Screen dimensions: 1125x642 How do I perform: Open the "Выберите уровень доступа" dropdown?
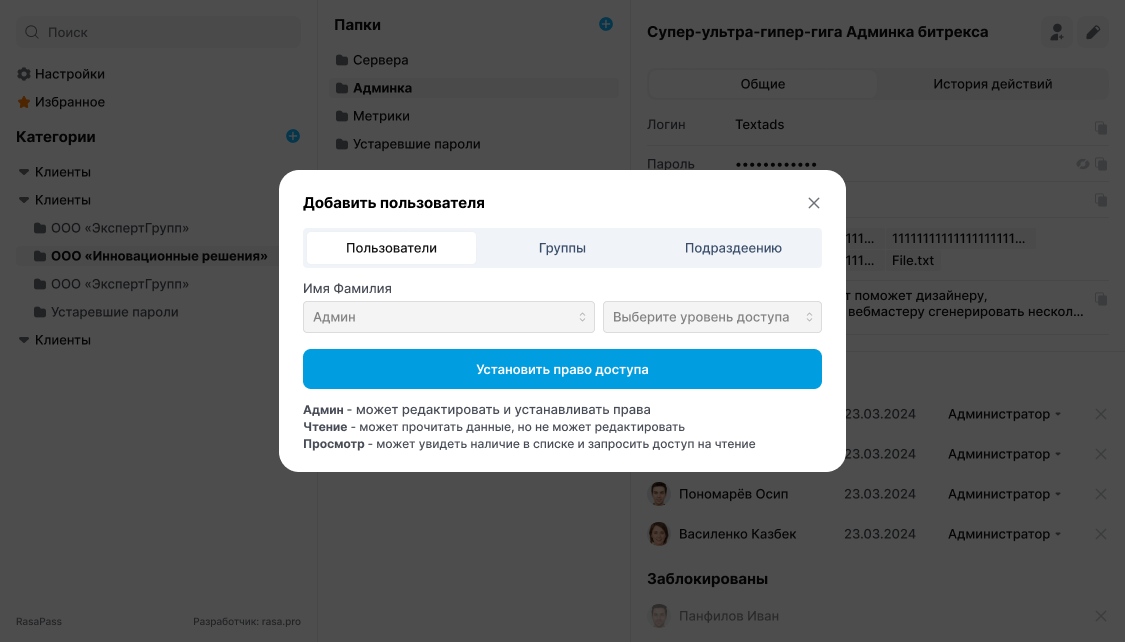click(x=712, y=315)
